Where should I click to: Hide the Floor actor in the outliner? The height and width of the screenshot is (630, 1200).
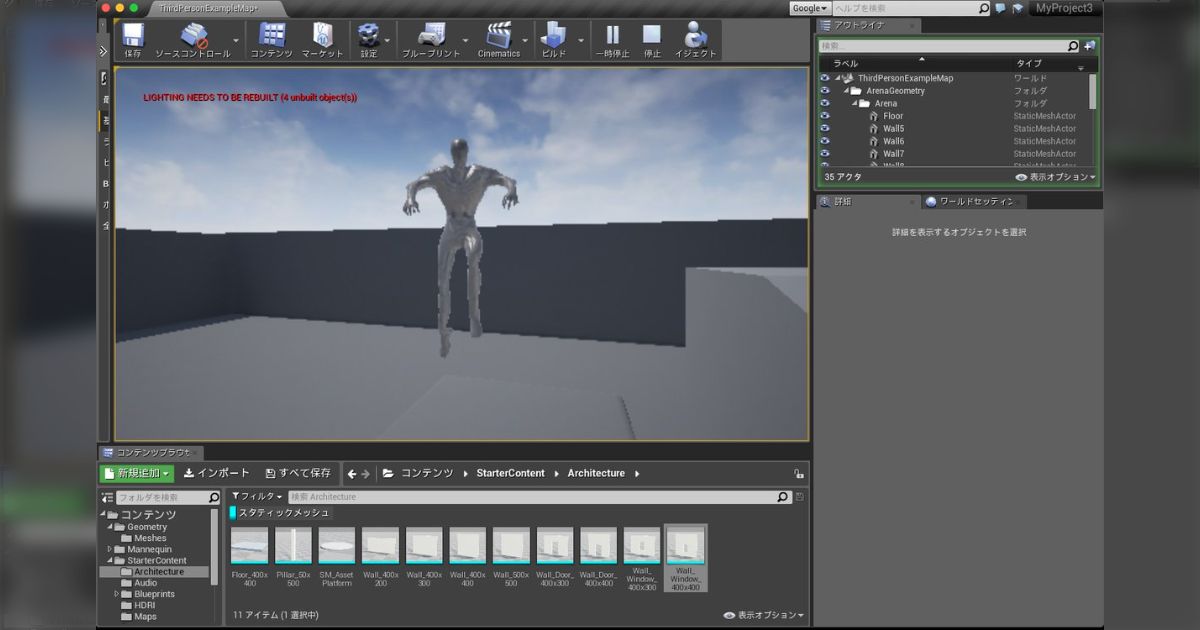coord(823,115)
